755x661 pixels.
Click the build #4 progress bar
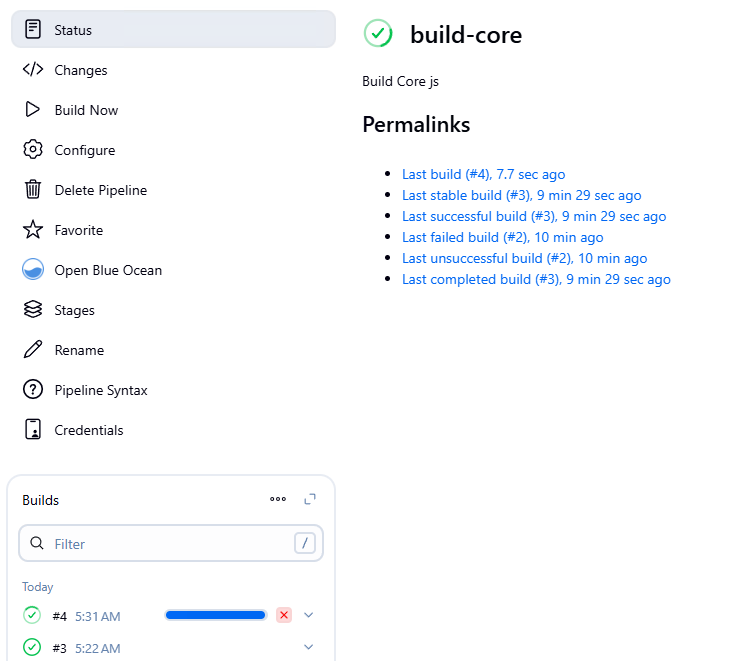click(216, 615)
